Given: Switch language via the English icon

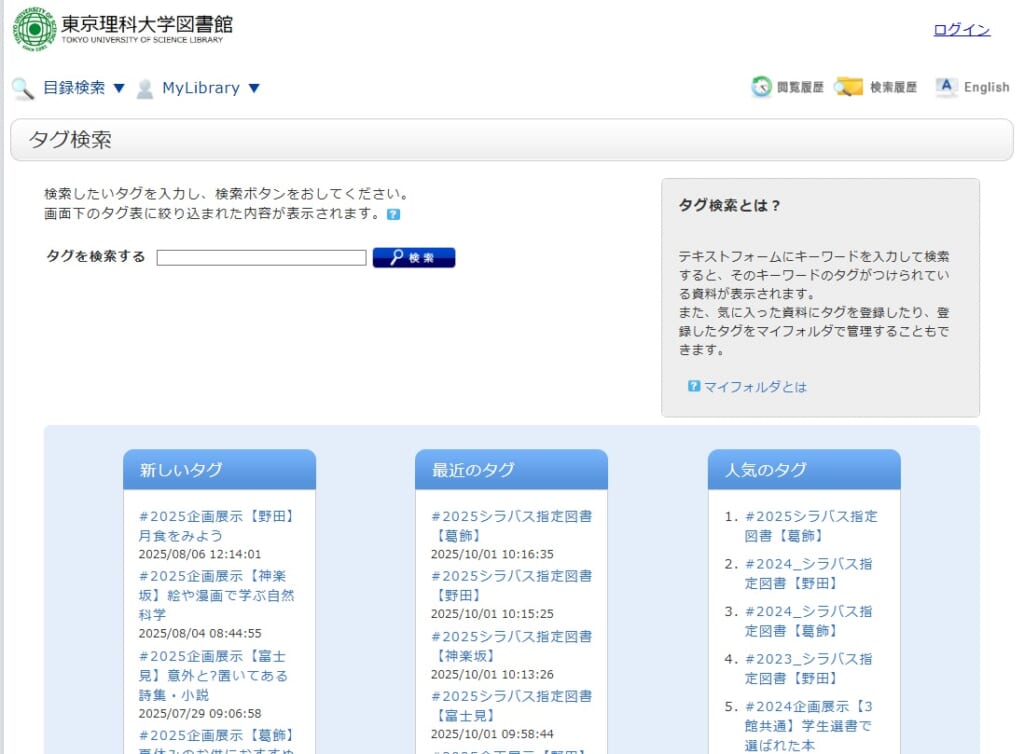Looking at the screenshot, I should (x=946, y=88).
